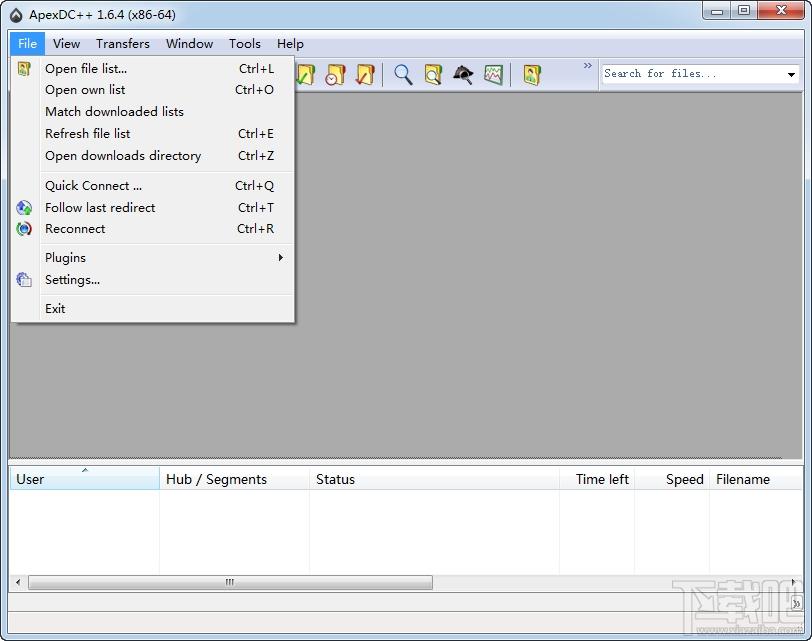Viewport: 812px width, 641px height.
Task: Open the Tools menu
Action: (x=245, y=43)
